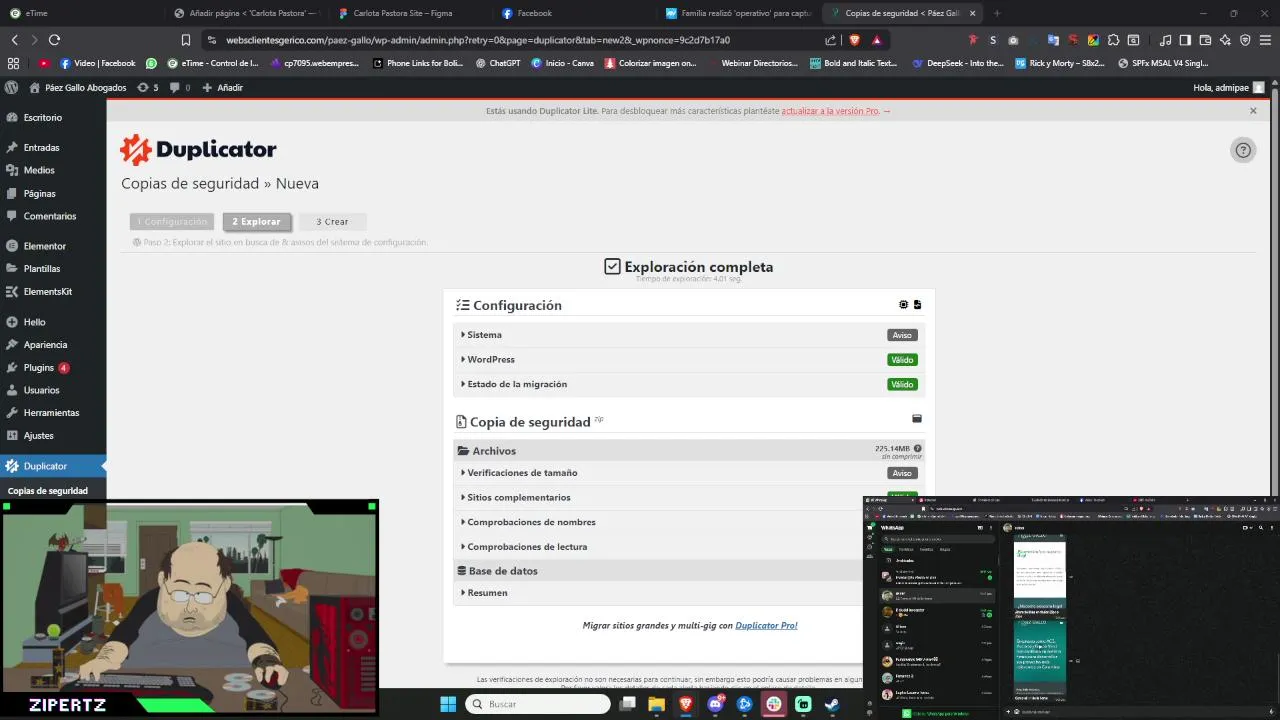Expand the Sistema section
The image size is (1280, 720).
tap(689, 335)
